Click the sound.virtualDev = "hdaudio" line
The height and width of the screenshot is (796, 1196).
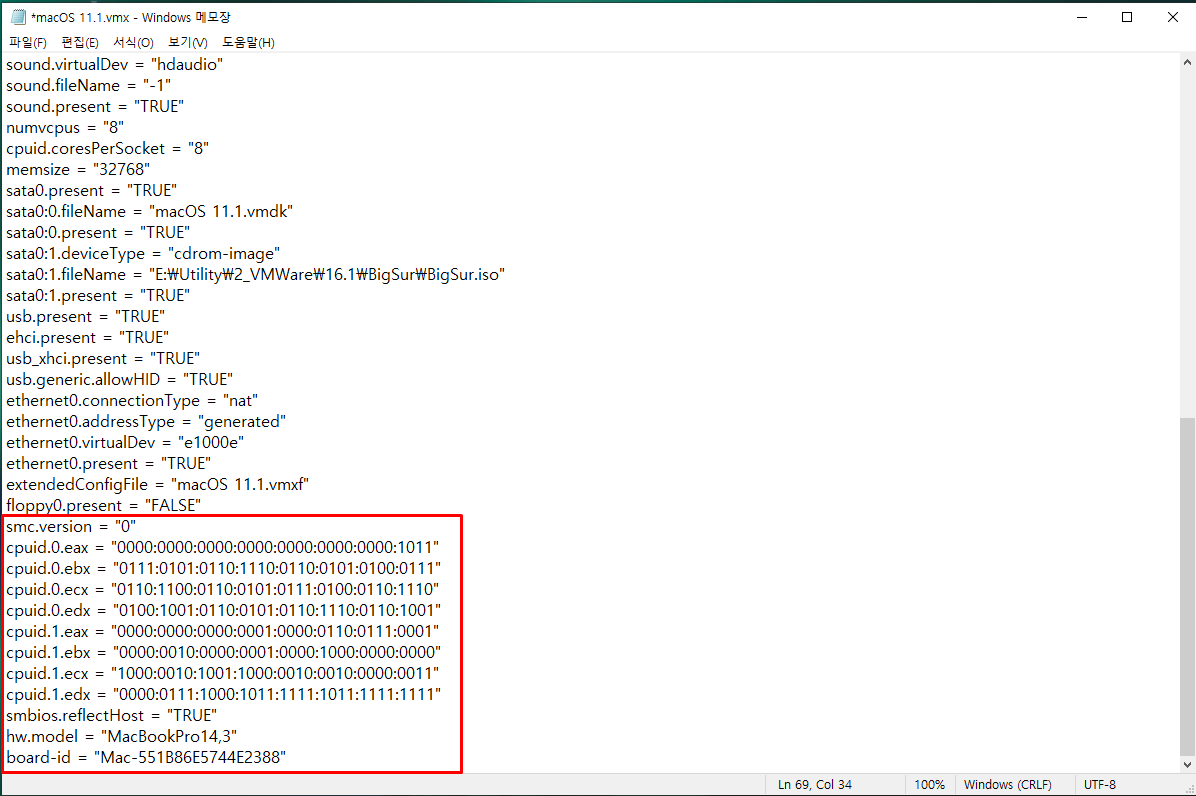tap(114, 65)
